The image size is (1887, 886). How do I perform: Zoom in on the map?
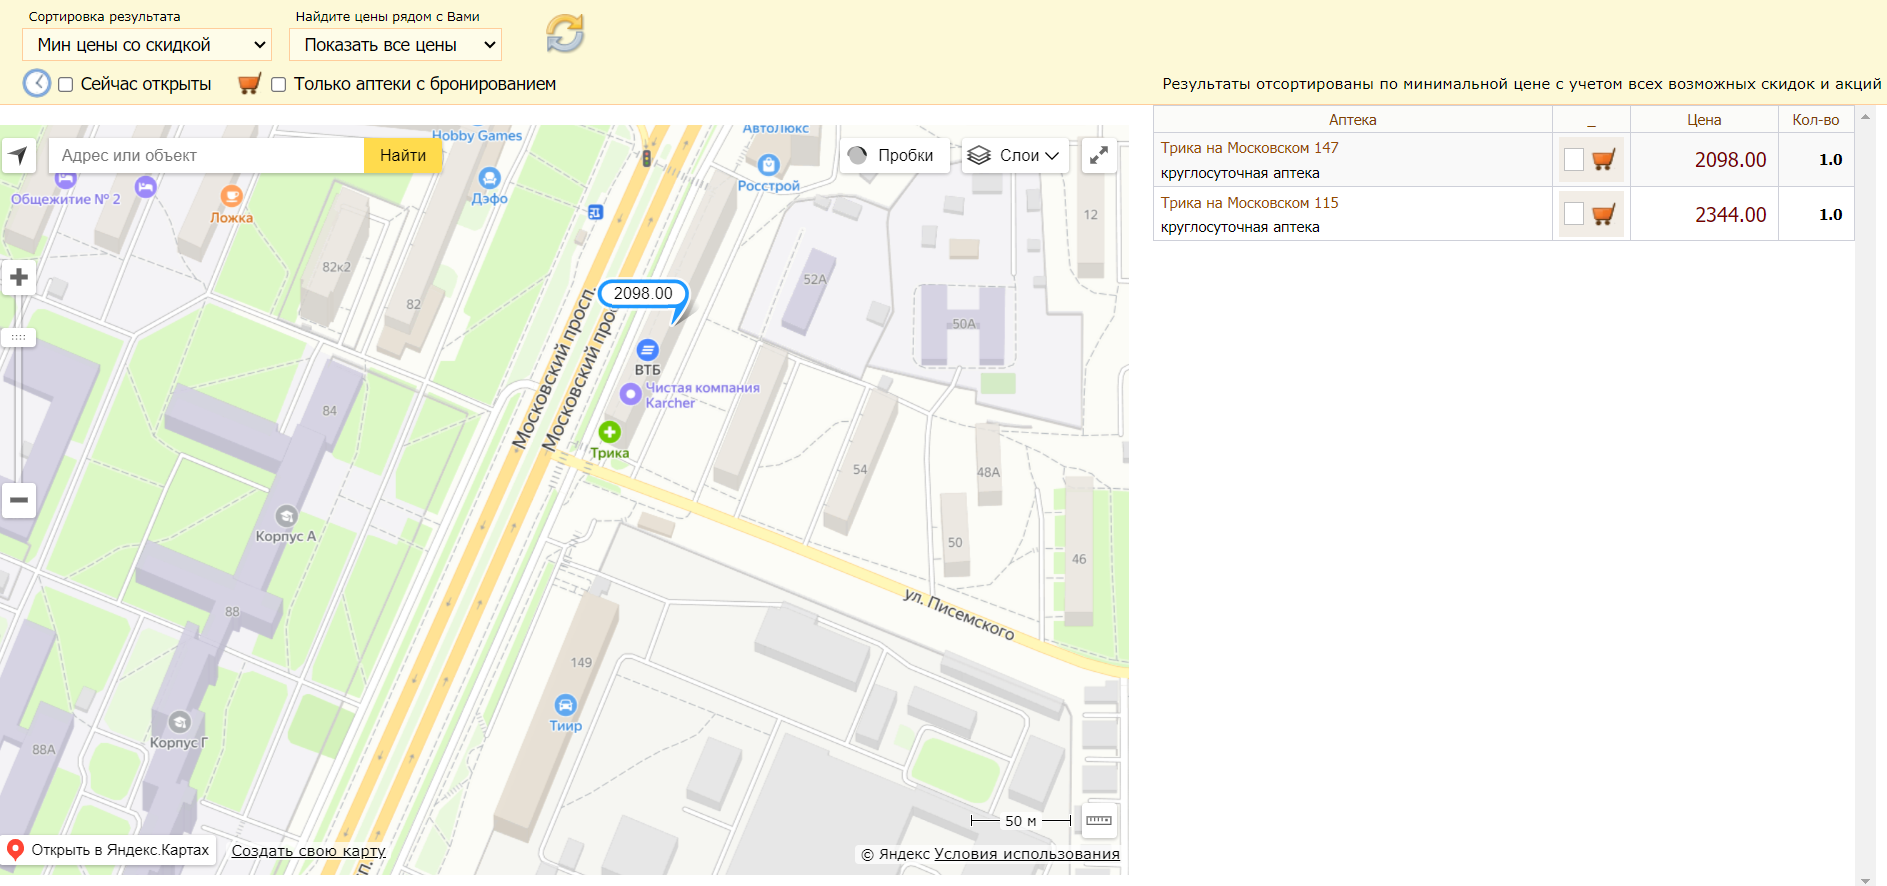point(19,277)
